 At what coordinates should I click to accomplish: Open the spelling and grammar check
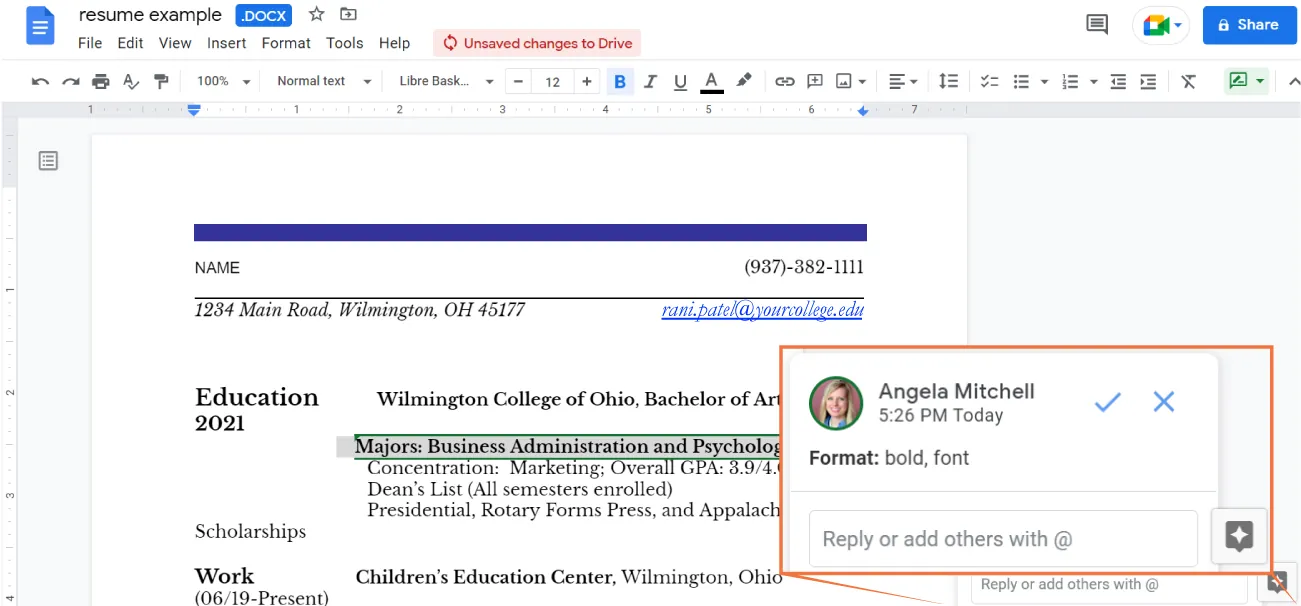pos(131,81)
